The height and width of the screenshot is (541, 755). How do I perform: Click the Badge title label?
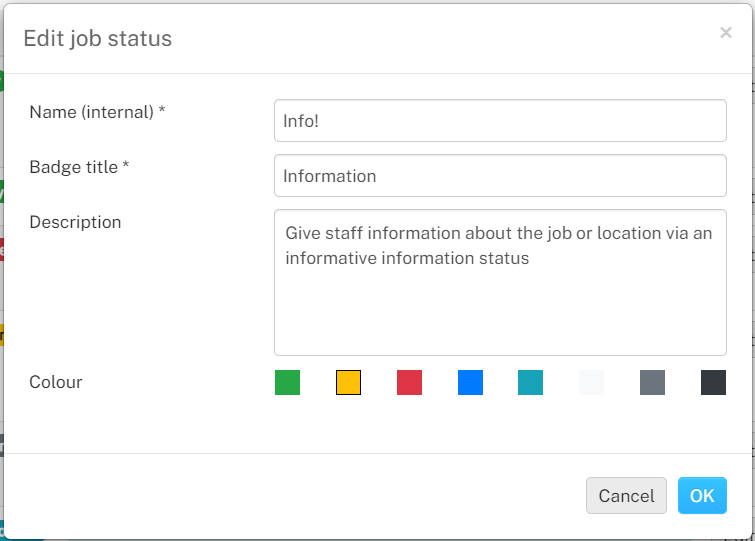(x=79, y=167)
